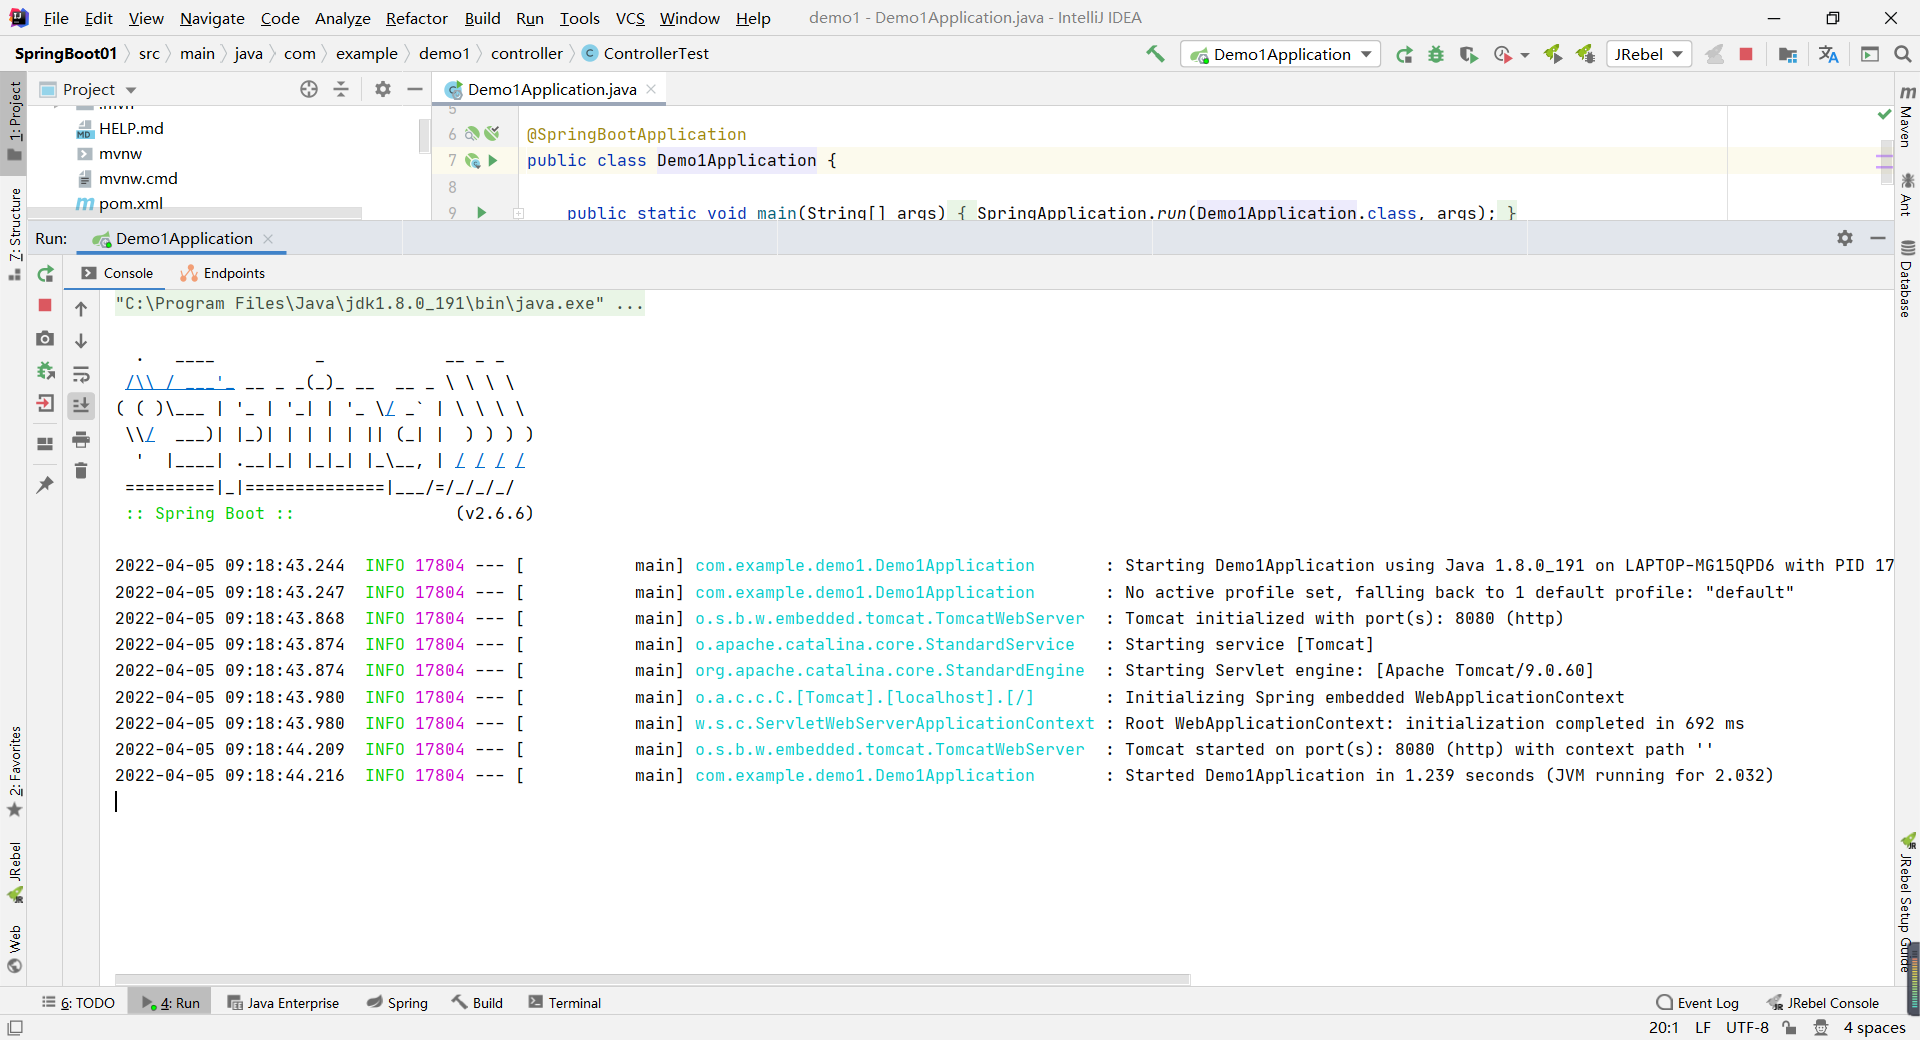
Task: Hide the Project tool window
Action: [415, 89]
